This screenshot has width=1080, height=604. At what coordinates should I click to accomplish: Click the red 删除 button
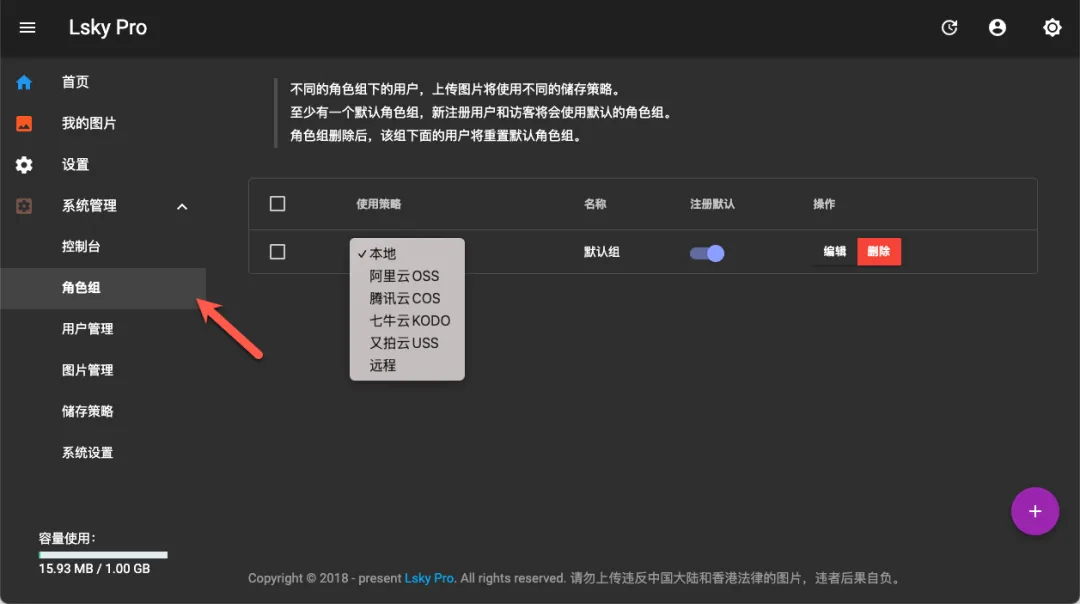(879, 252)
